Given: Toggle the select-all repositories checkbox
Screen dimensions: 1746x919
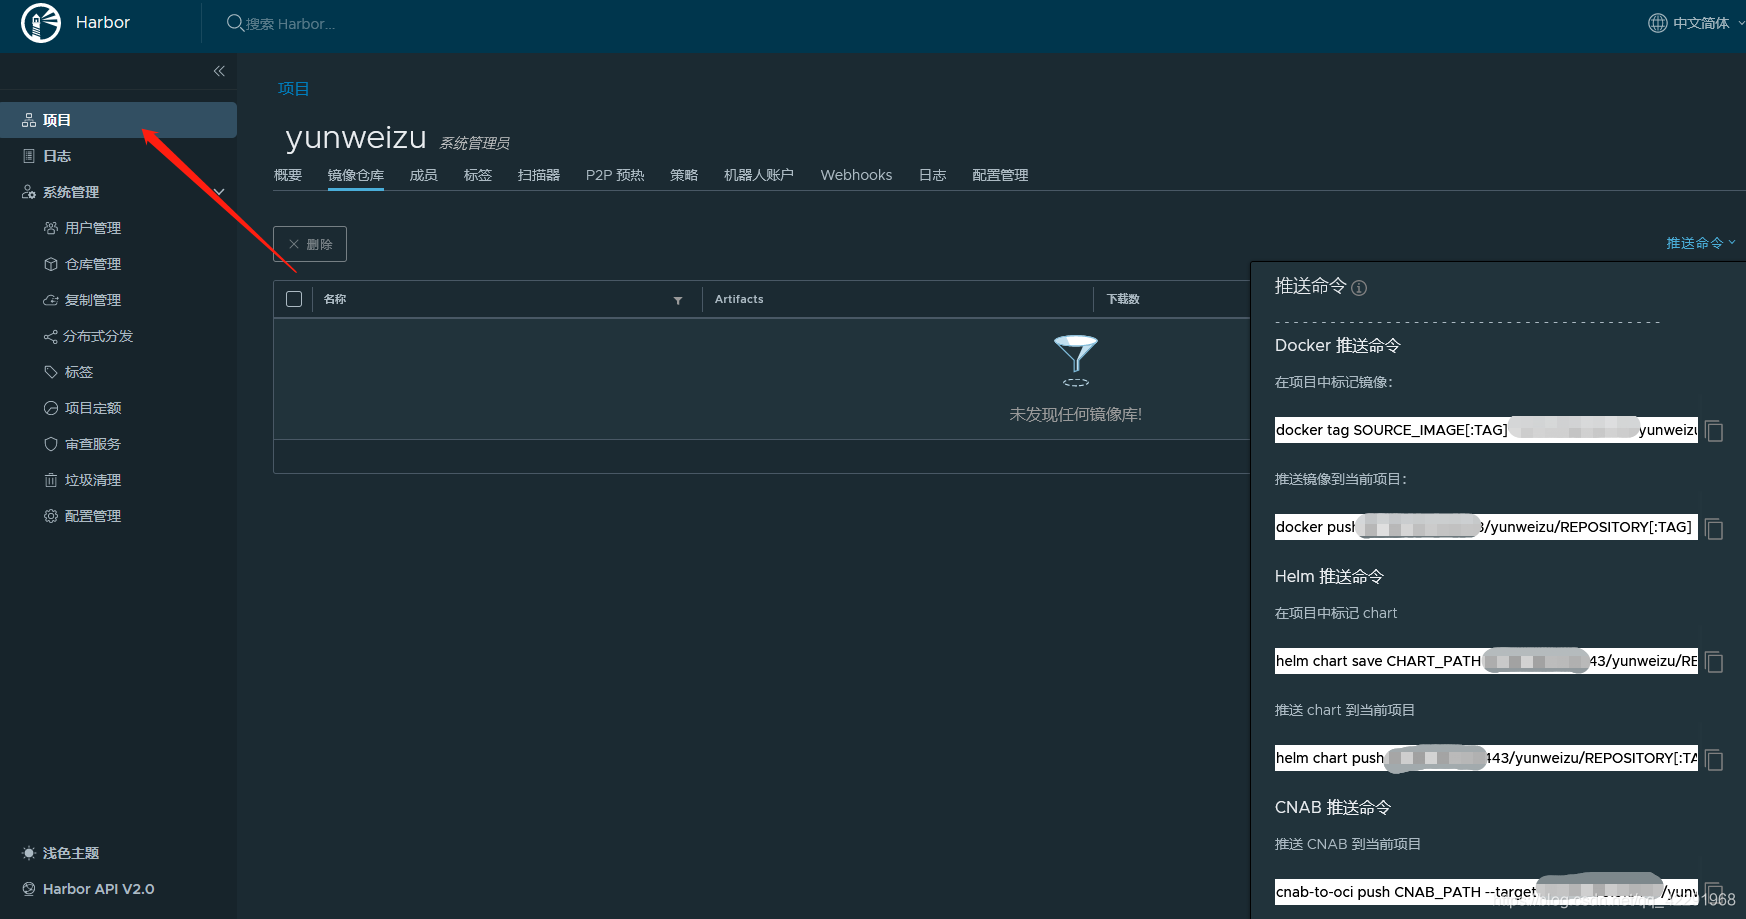Looking at the screenshot, I should coord(294,299).
